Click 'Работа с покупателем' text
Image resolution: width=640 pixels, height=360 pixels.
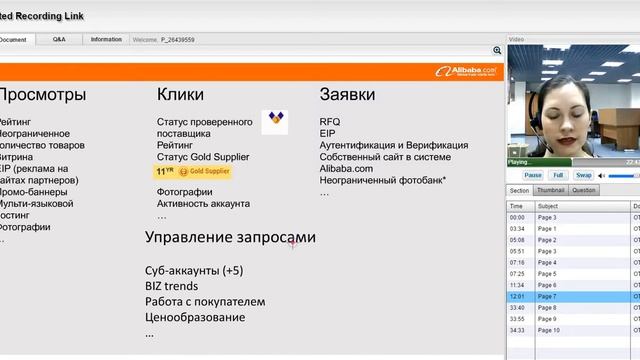pyautogui.click(x=205, y=302)
